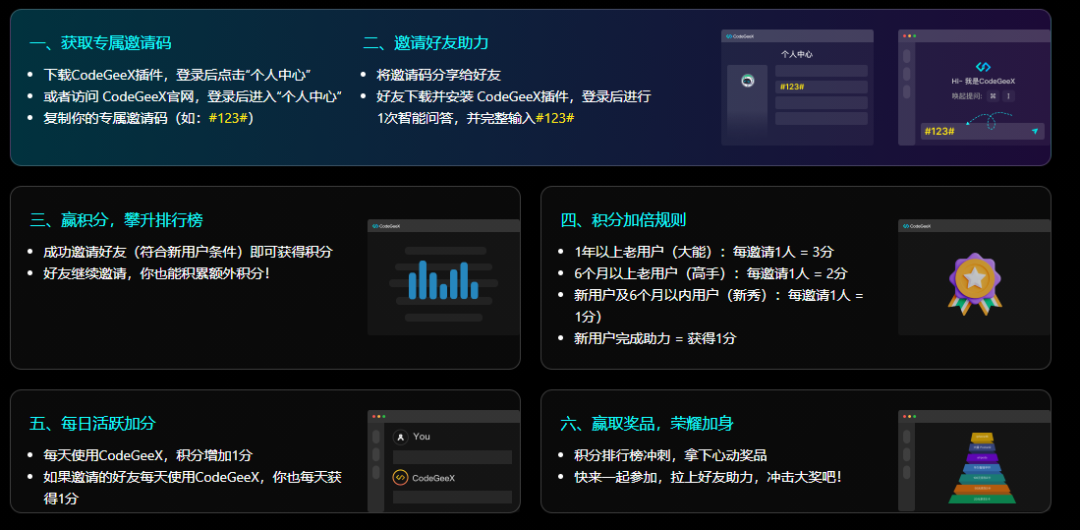
Task: Click heading 一、获取专属邀请码
Action: [x=101, y=43]
